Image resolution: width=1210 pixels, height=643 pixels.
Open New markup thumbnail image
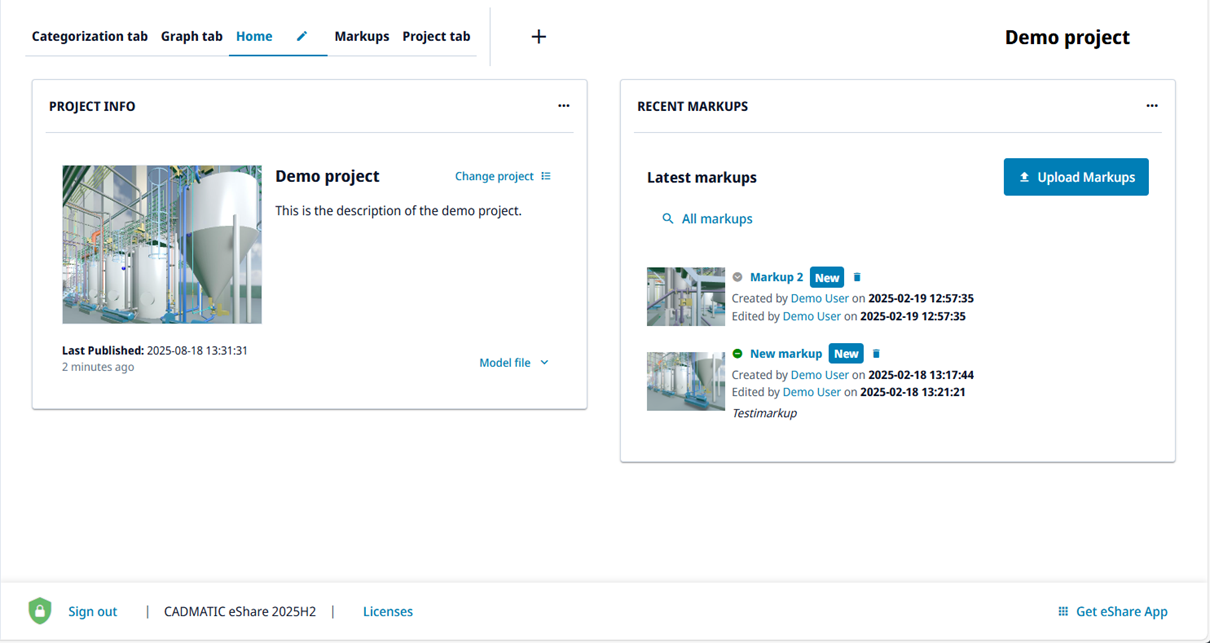[x=686, y=381]
